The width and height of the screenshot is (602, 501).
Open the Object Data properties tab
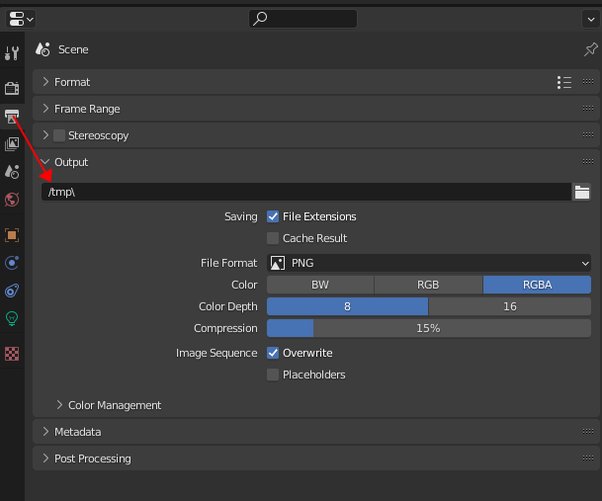[12, 318]
